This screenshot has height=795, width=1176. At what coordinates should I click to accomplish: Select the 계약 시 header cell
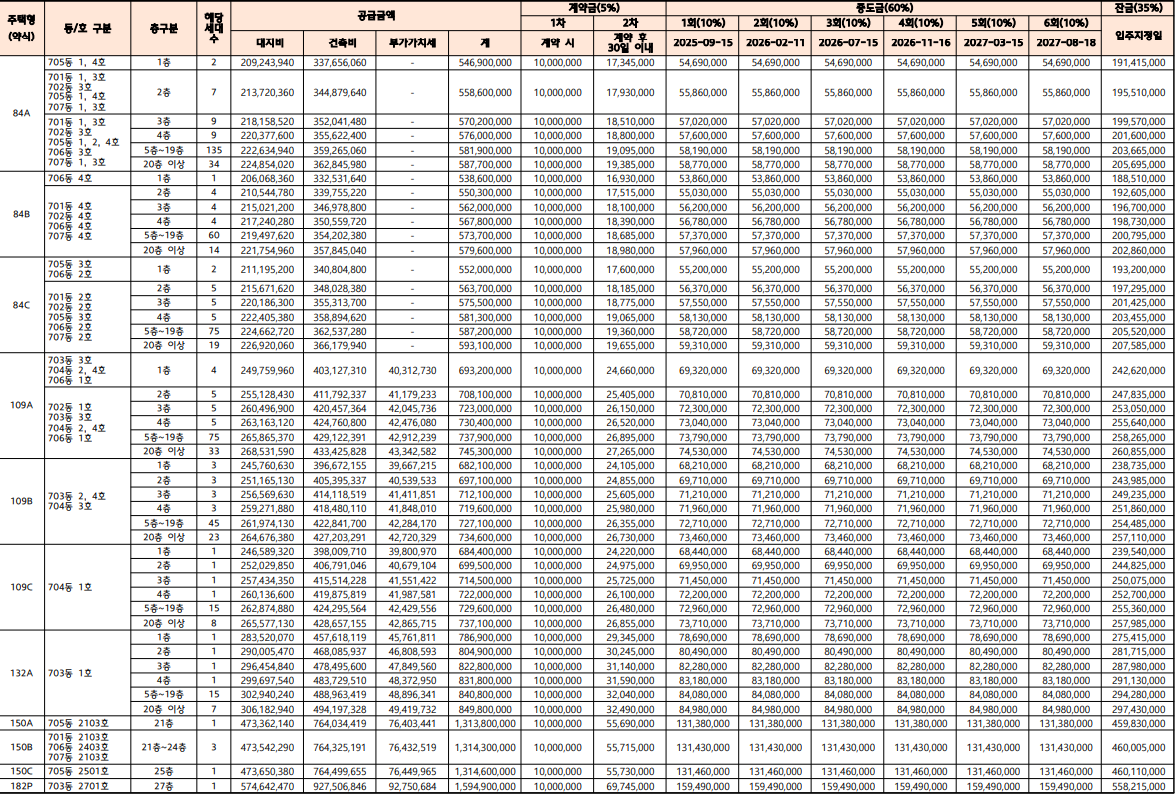[x=557, y=43]
